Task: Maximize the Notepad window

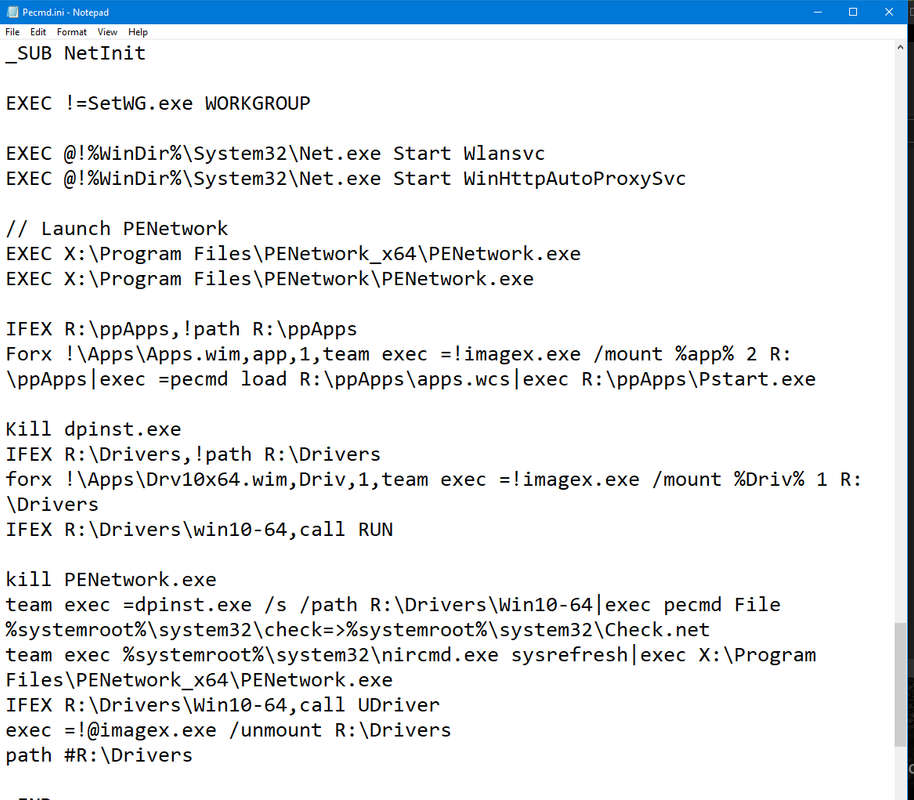Action: click(x=853, y=12)
